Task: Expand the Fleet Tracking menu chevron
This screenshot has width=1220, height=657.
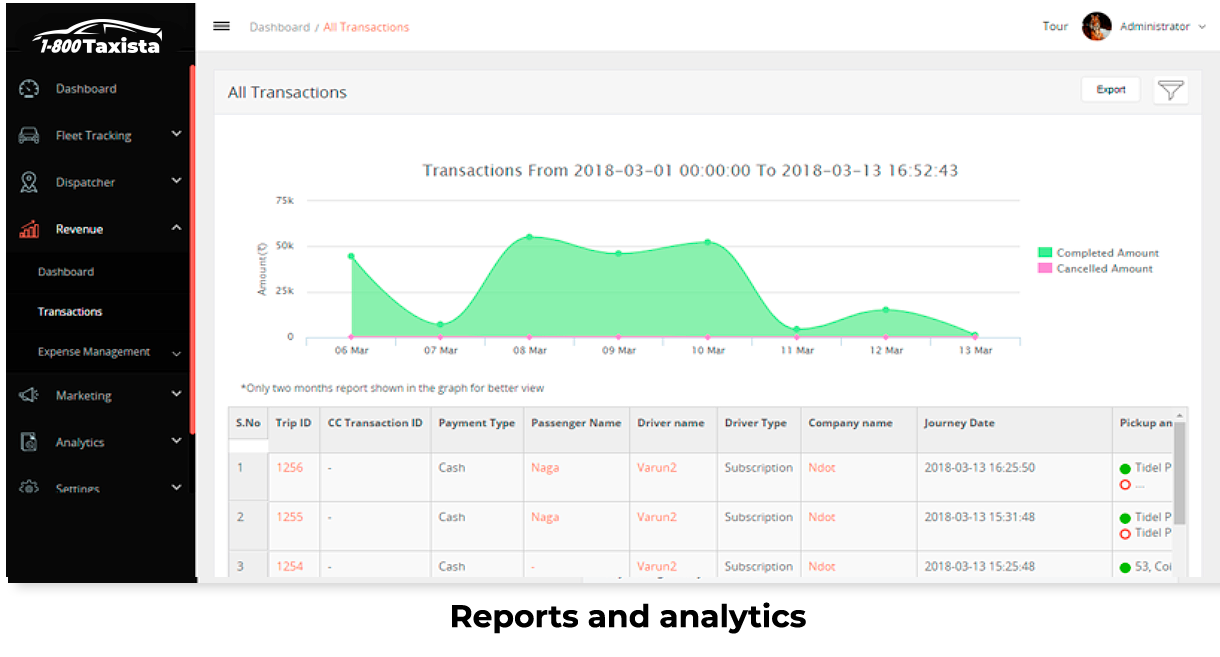Action: [x=176, y=133]
